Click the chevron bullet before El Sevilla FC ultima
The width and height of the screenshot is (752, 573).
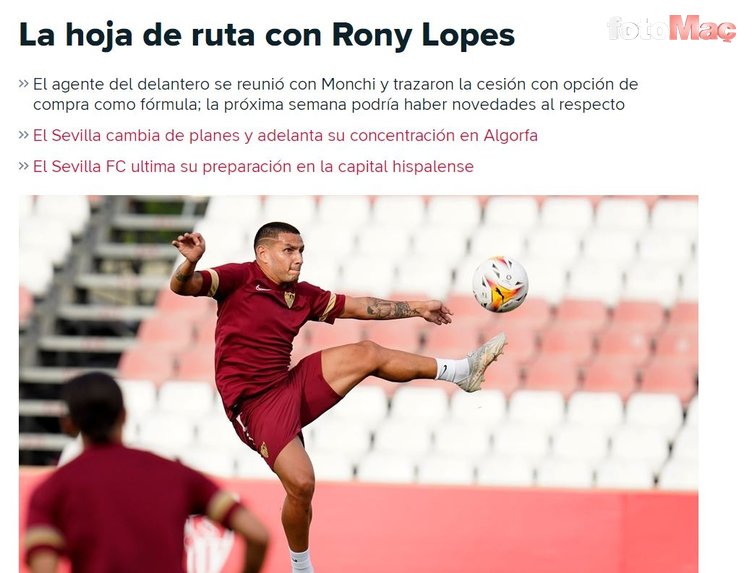[24, 166]
